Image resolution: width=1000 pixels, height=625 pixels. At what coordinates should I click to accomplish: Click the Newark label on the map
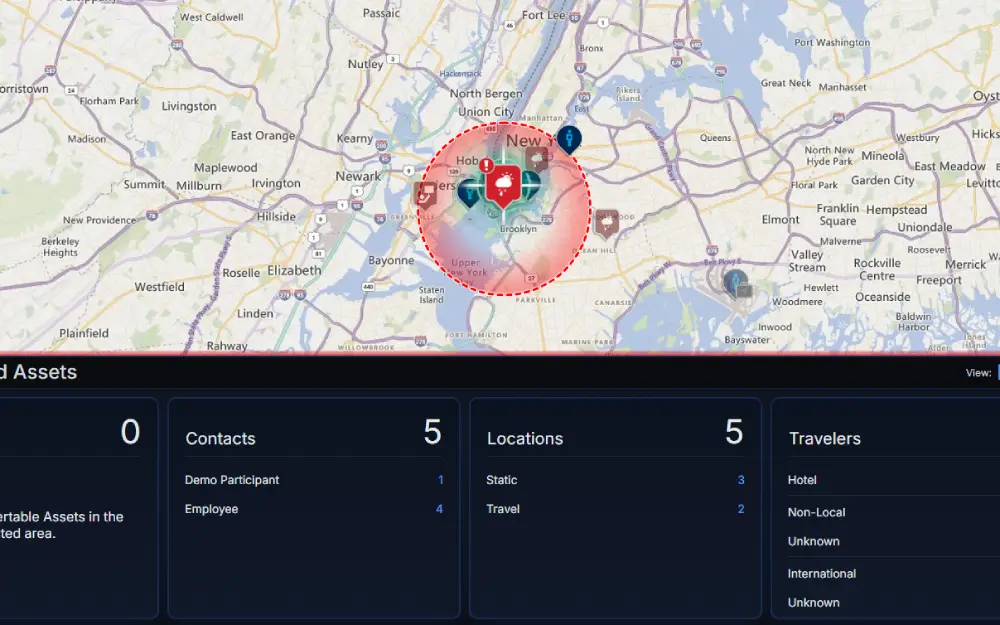coord(358,176)
